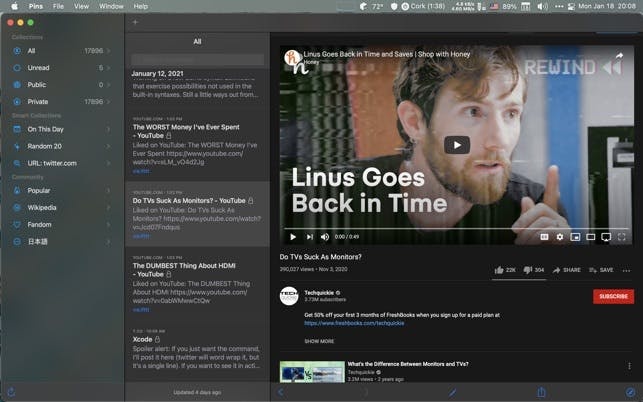
Task: Toggle theater mode in the video player
Action: [590, 237]
